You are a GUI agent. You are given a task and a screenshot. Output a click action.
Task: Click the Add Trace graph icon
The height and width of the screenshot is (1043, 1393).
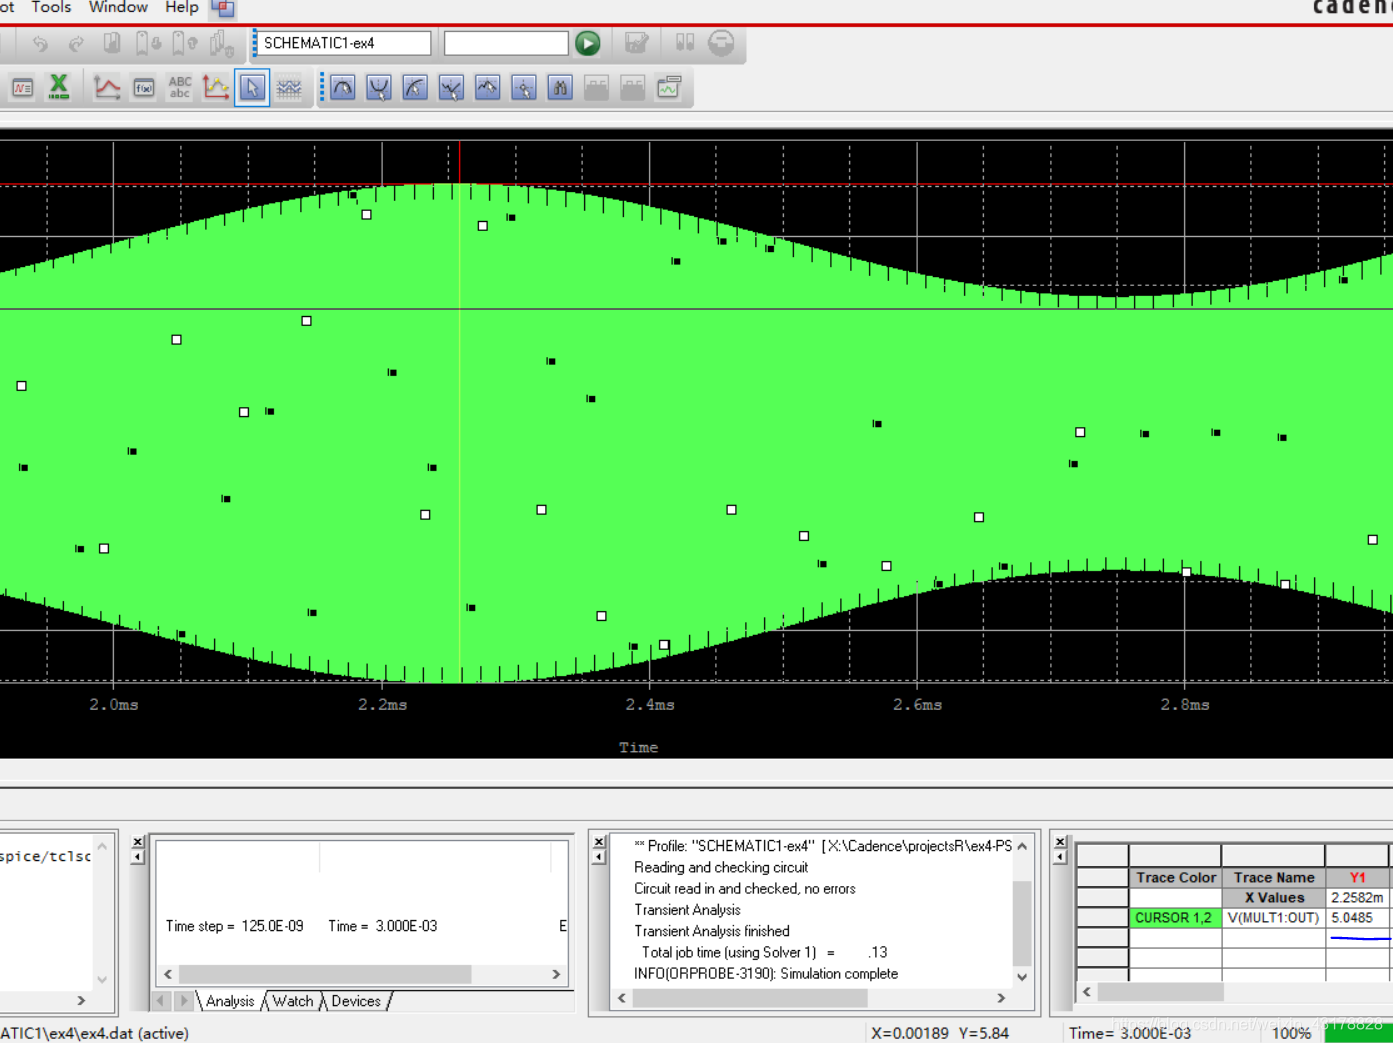click(x=107, y=88)
